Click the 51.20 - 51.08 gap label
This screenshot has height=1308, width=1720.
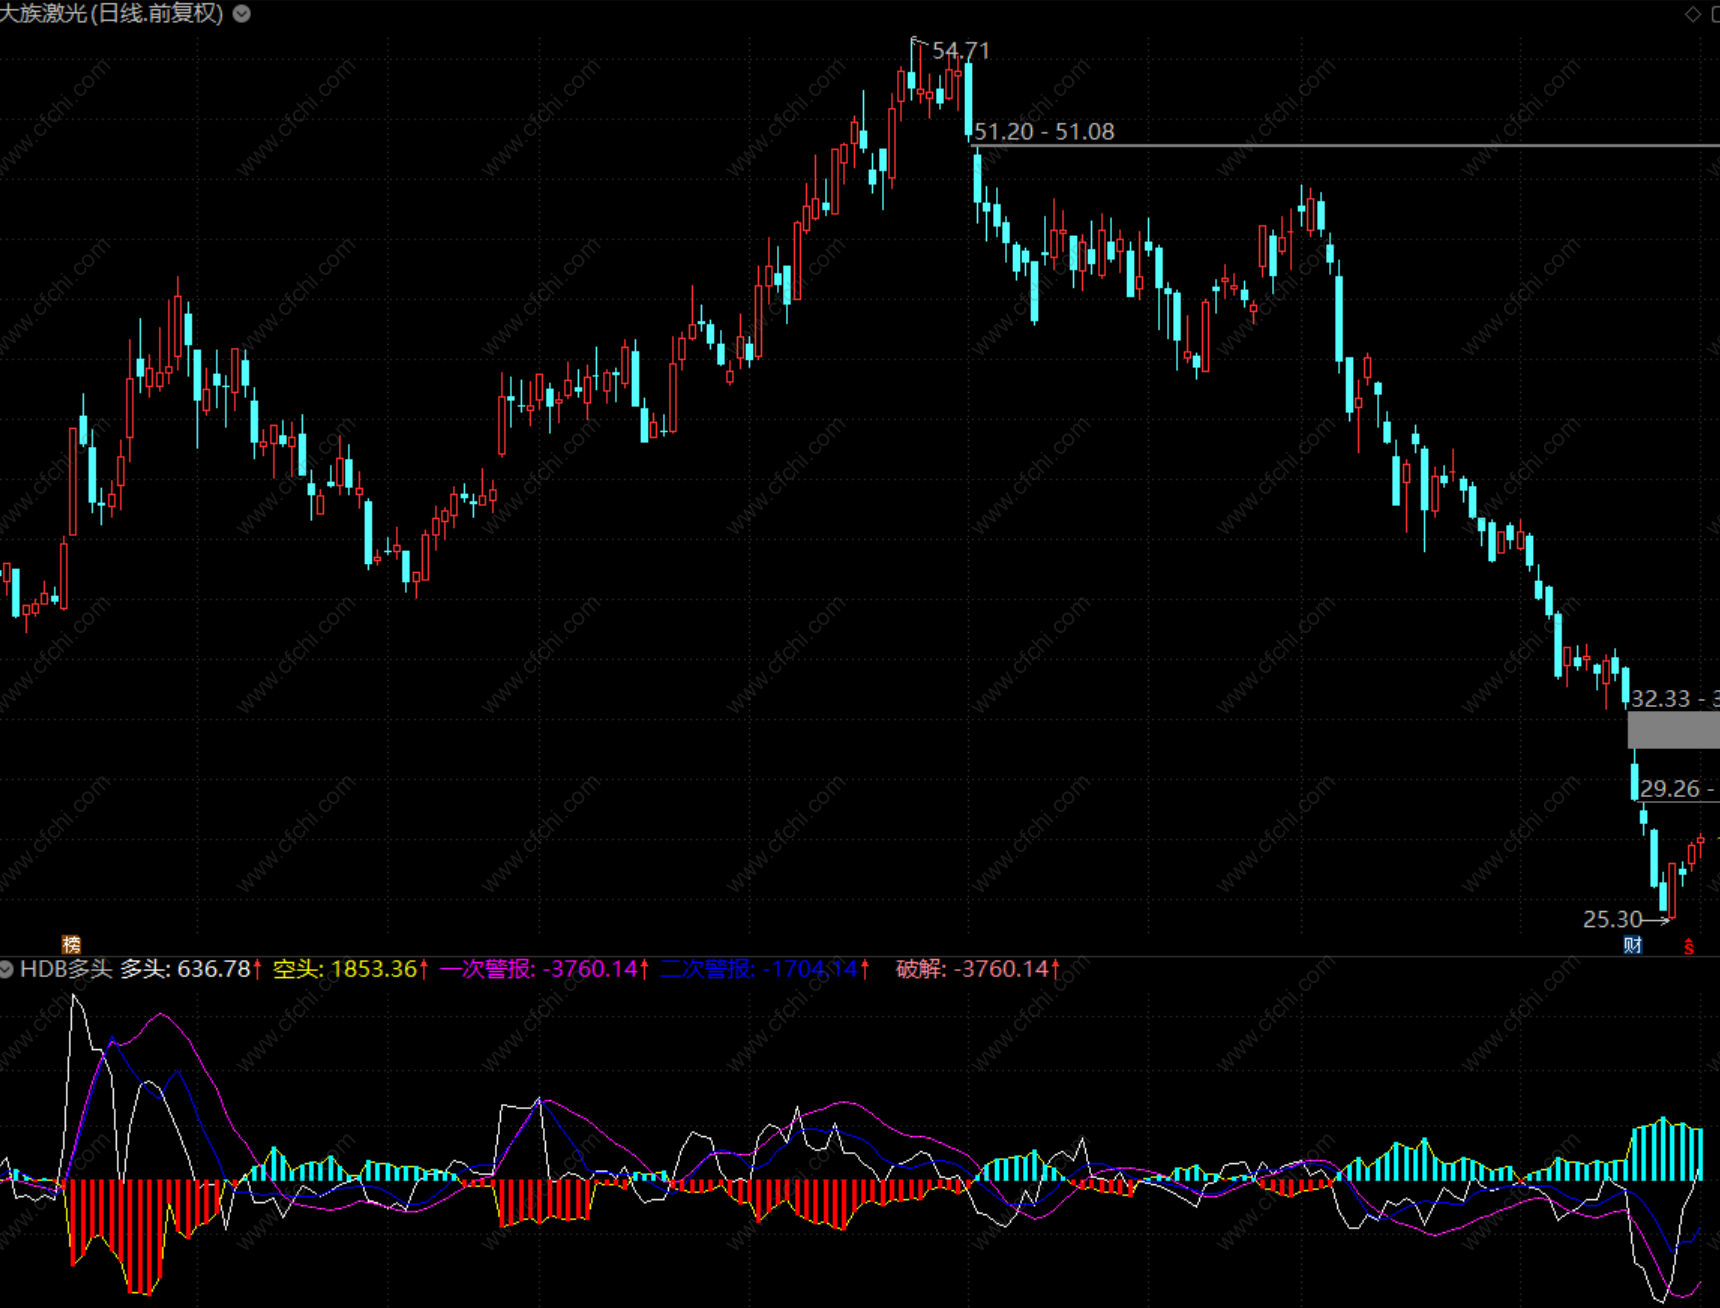[1044, 132]
